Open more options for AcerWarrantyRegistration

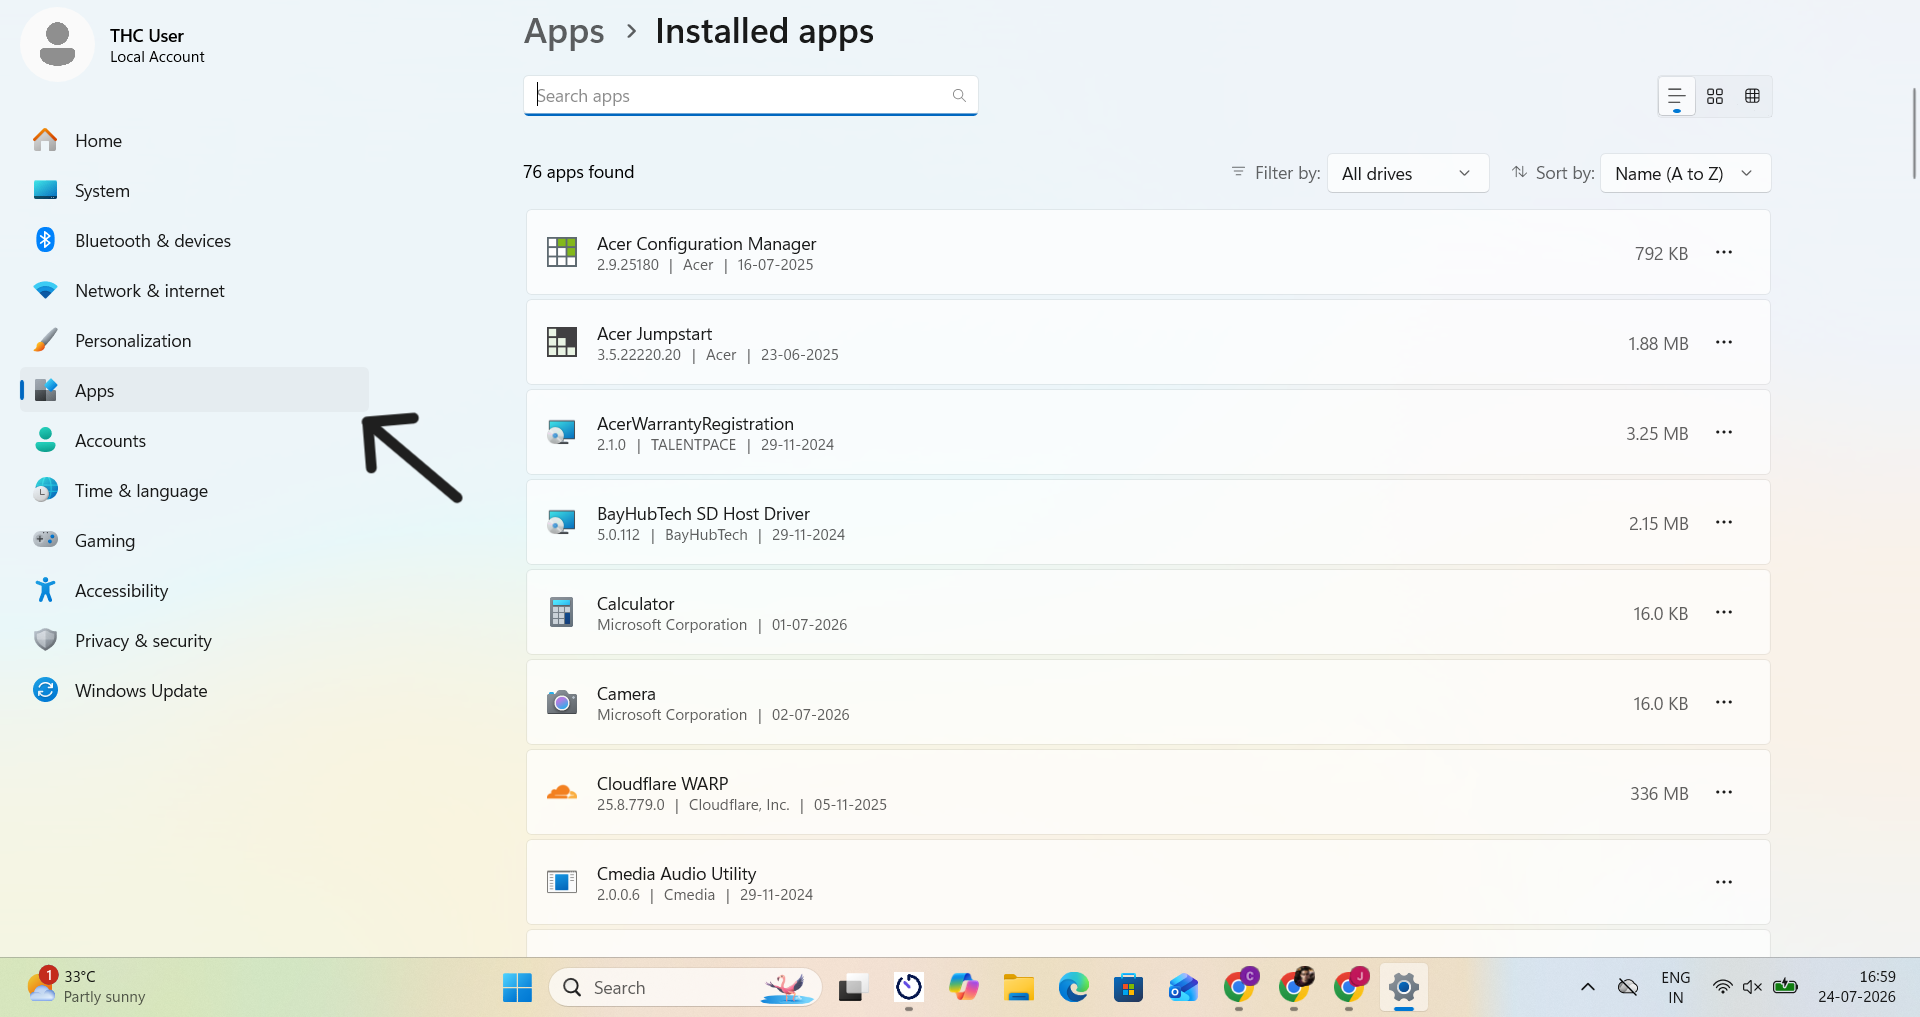(1724, 432)
